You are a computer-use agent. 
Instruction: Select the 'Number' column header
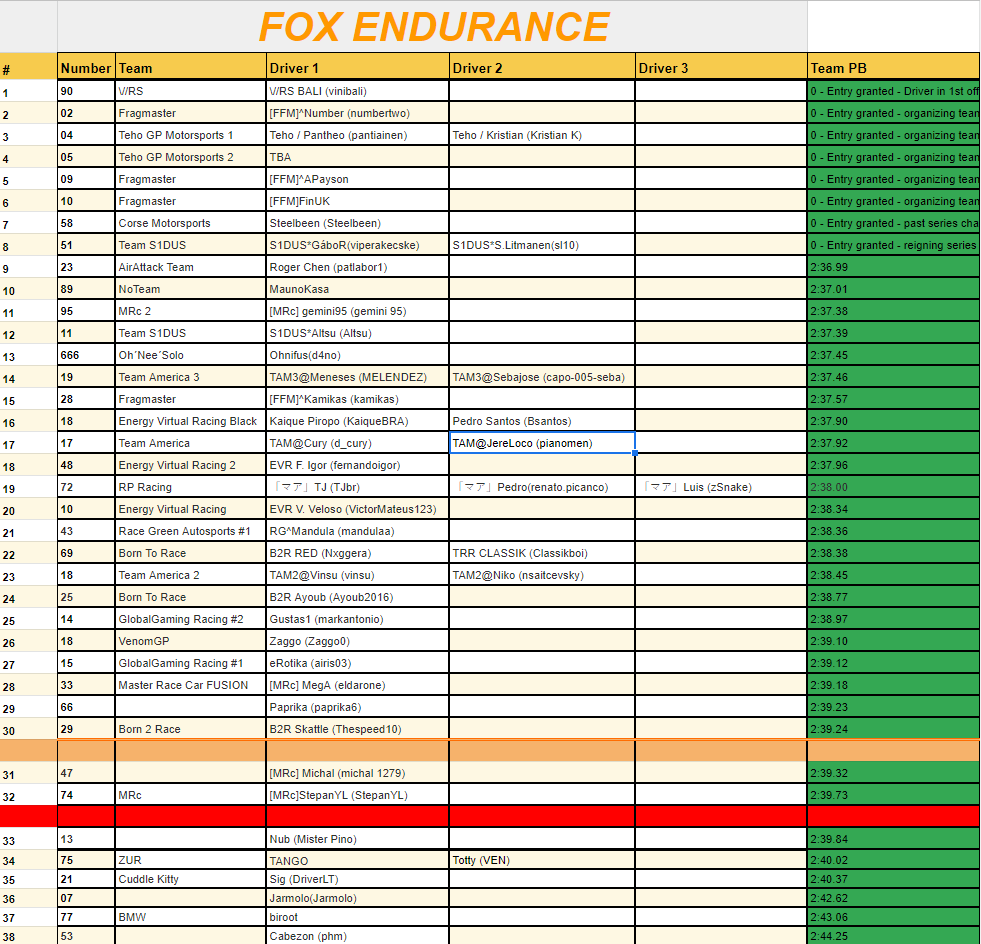86,68
